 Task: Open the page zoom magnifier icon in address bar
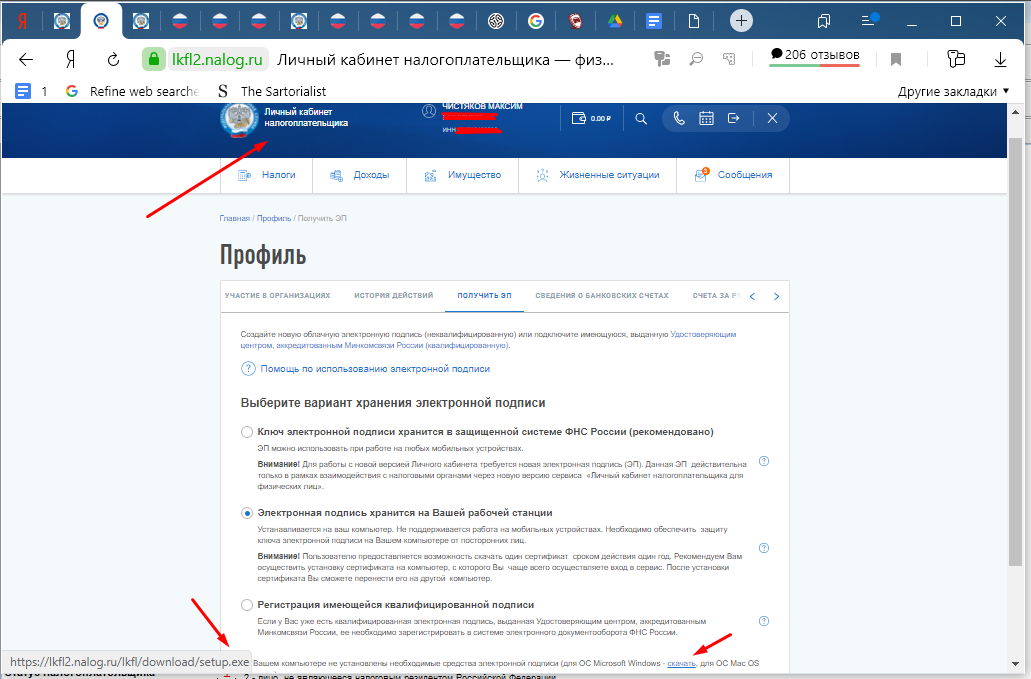pyautogui.click(x=696, y=59)
